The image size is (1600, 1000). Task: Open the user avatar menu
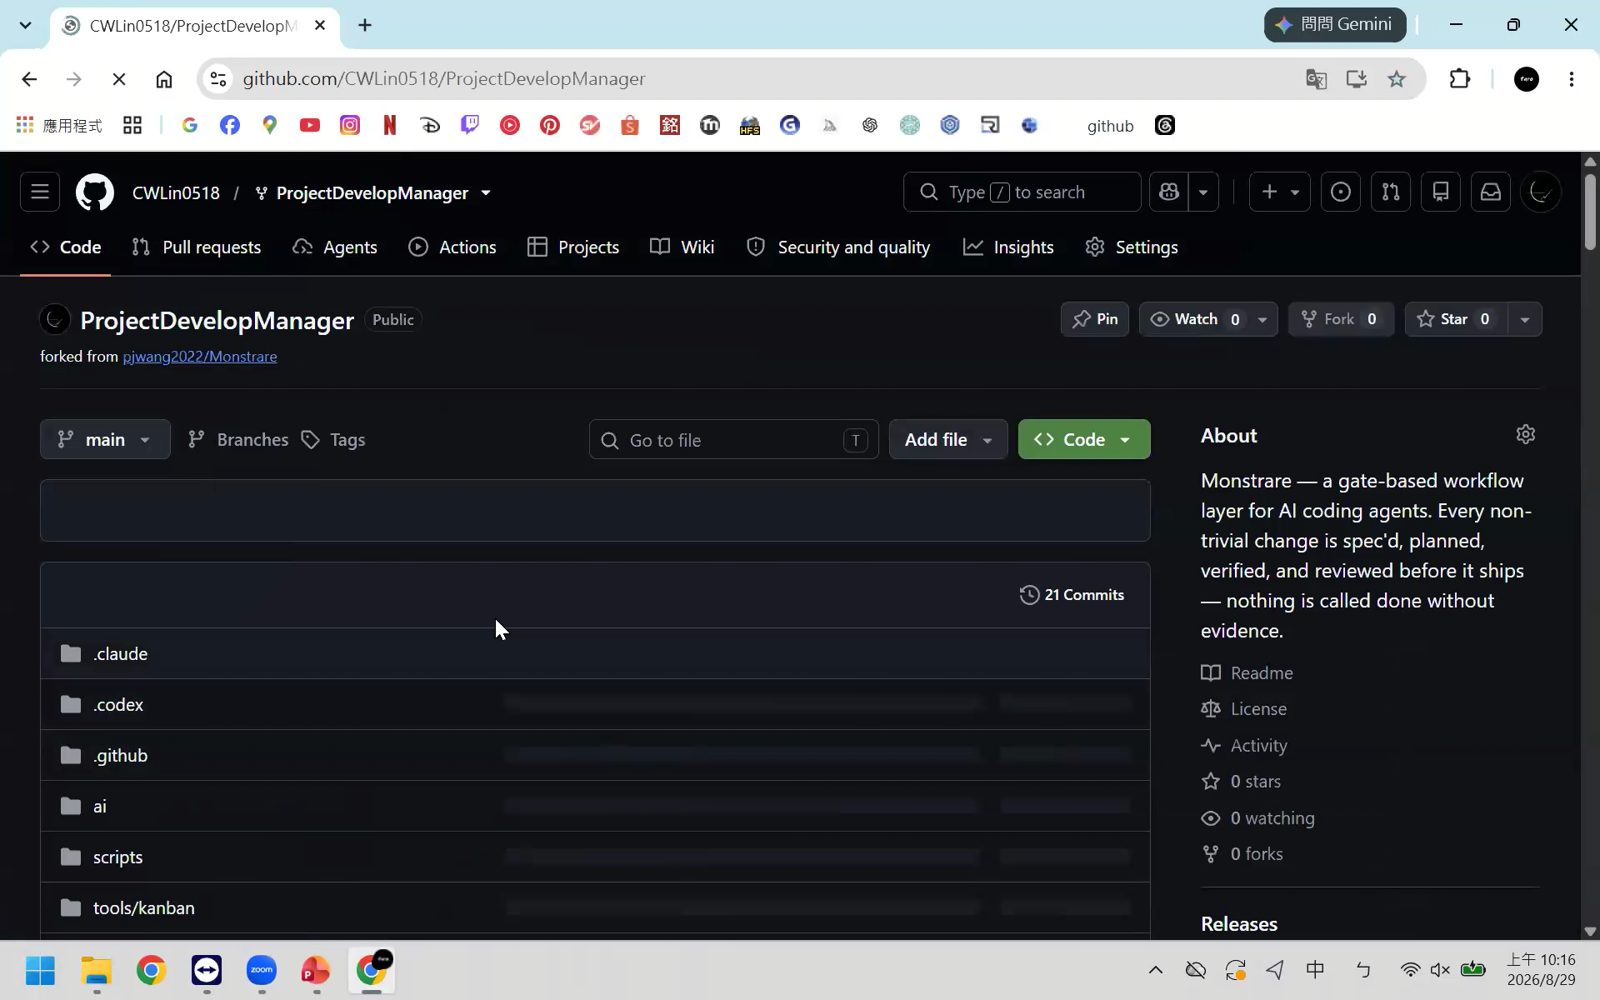point(1541,192)
